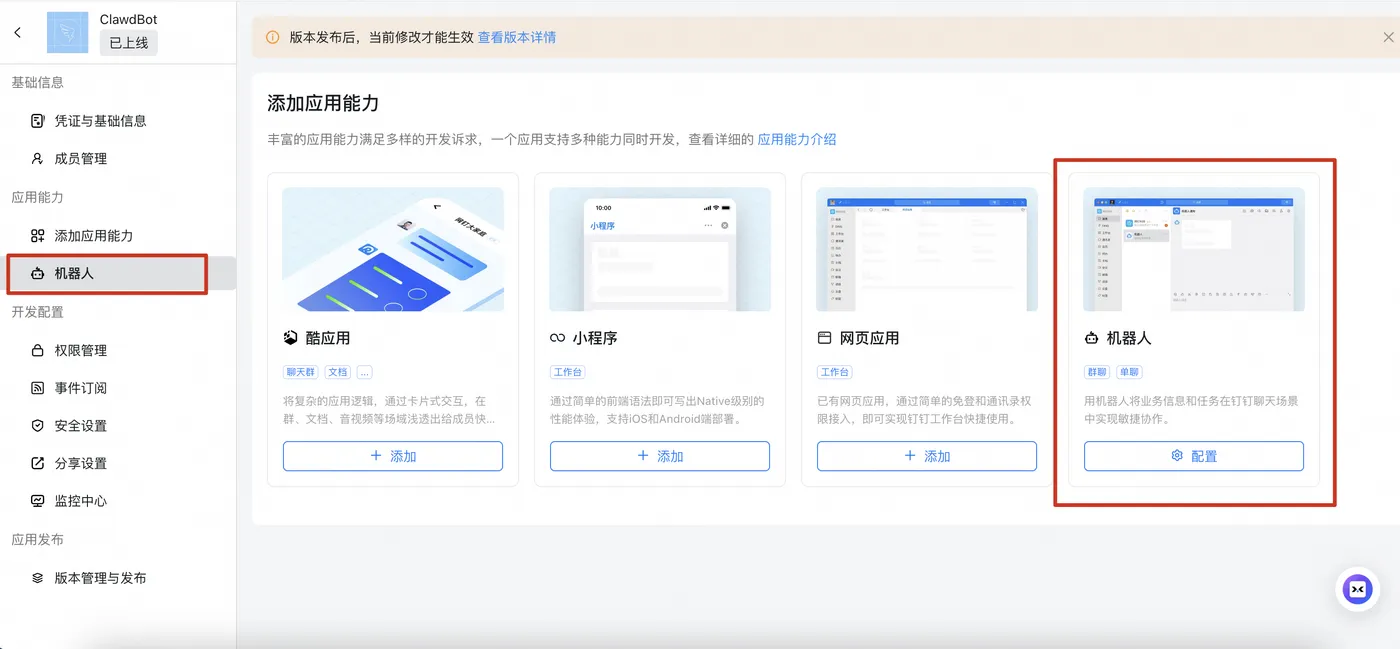Click the 添加应用能力 page heading

tap(323, 104)
